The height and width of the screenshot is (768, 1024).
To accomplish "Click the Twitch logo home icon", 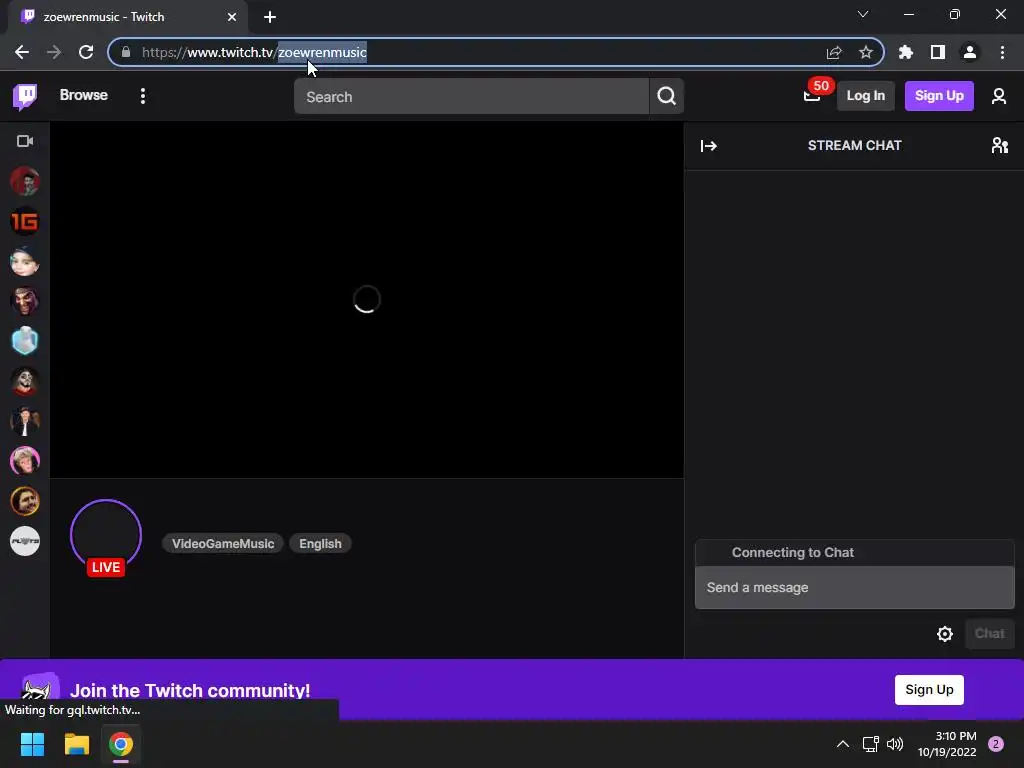I will pyautogui.click(x=25, y=97).
